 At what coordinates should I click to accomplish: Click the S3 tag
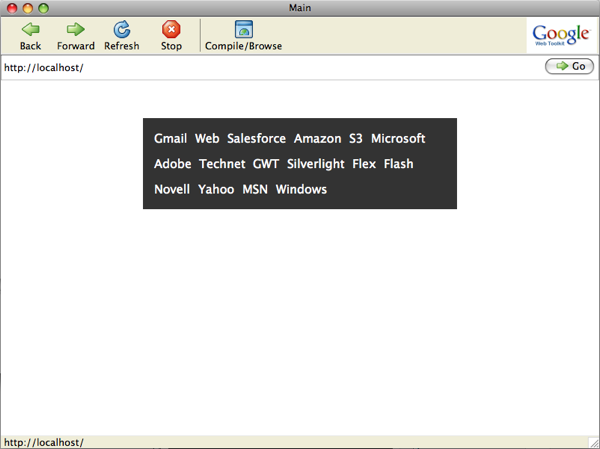tap(355, 139)
